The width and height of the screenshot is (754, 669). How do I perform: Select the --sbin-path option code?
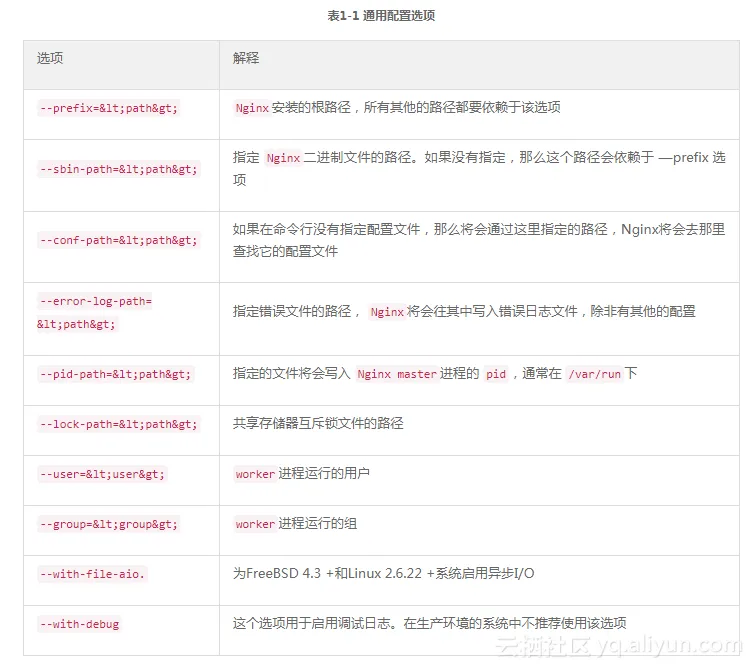tap(119, 169)
